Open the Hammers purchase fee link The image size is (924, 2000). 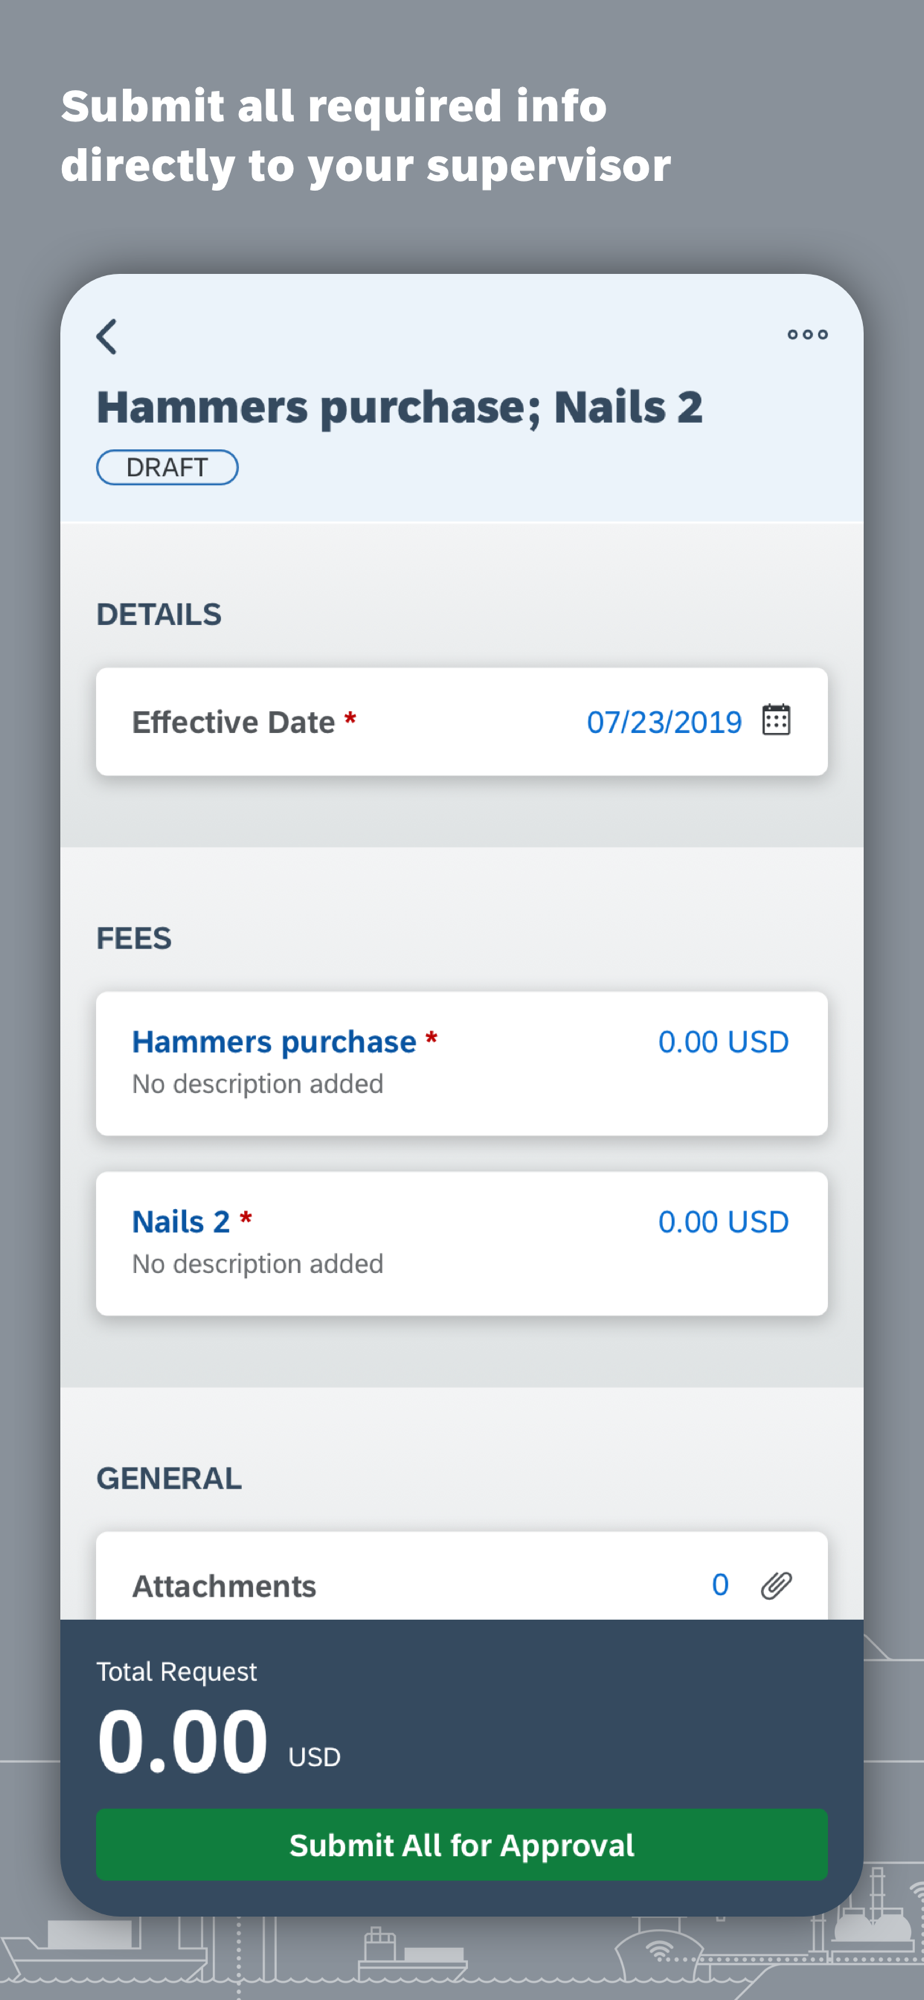274,1042
